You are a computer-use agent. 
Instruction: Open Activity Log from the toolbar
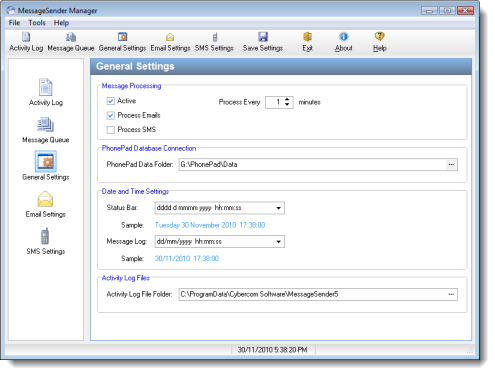pos(26,42)
